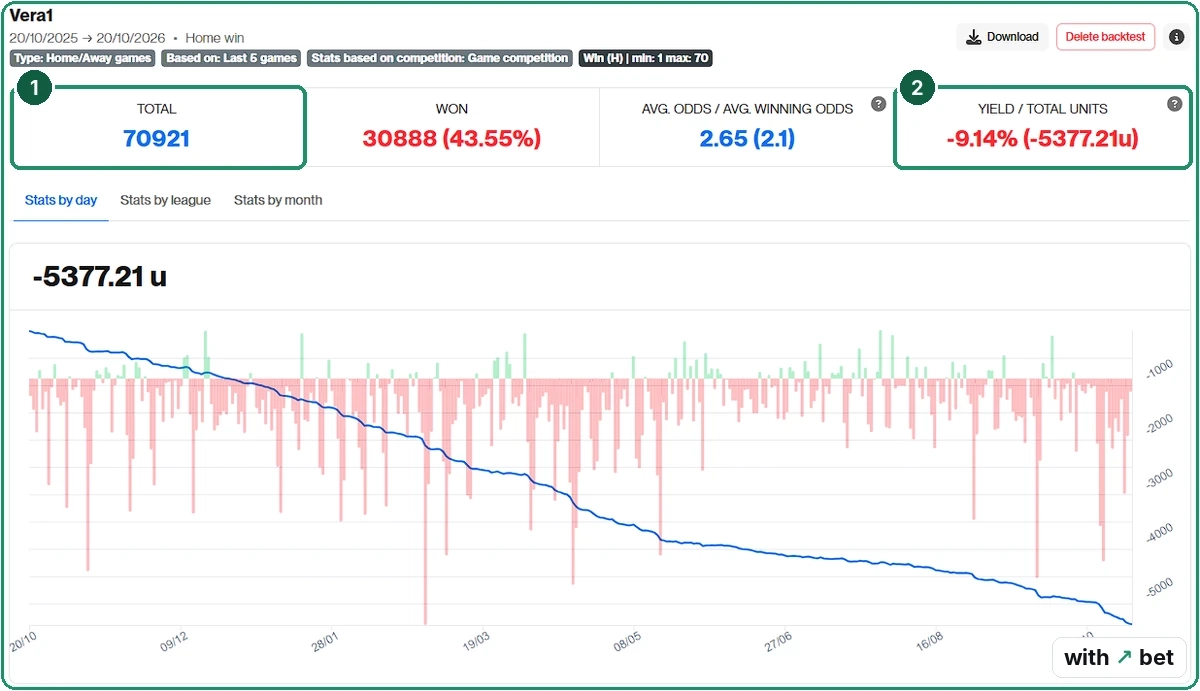The height and width of the screenshot is (691, 1200).
Task: Click the average odds value 2.65 (2.1)
Action: point(747,138)
